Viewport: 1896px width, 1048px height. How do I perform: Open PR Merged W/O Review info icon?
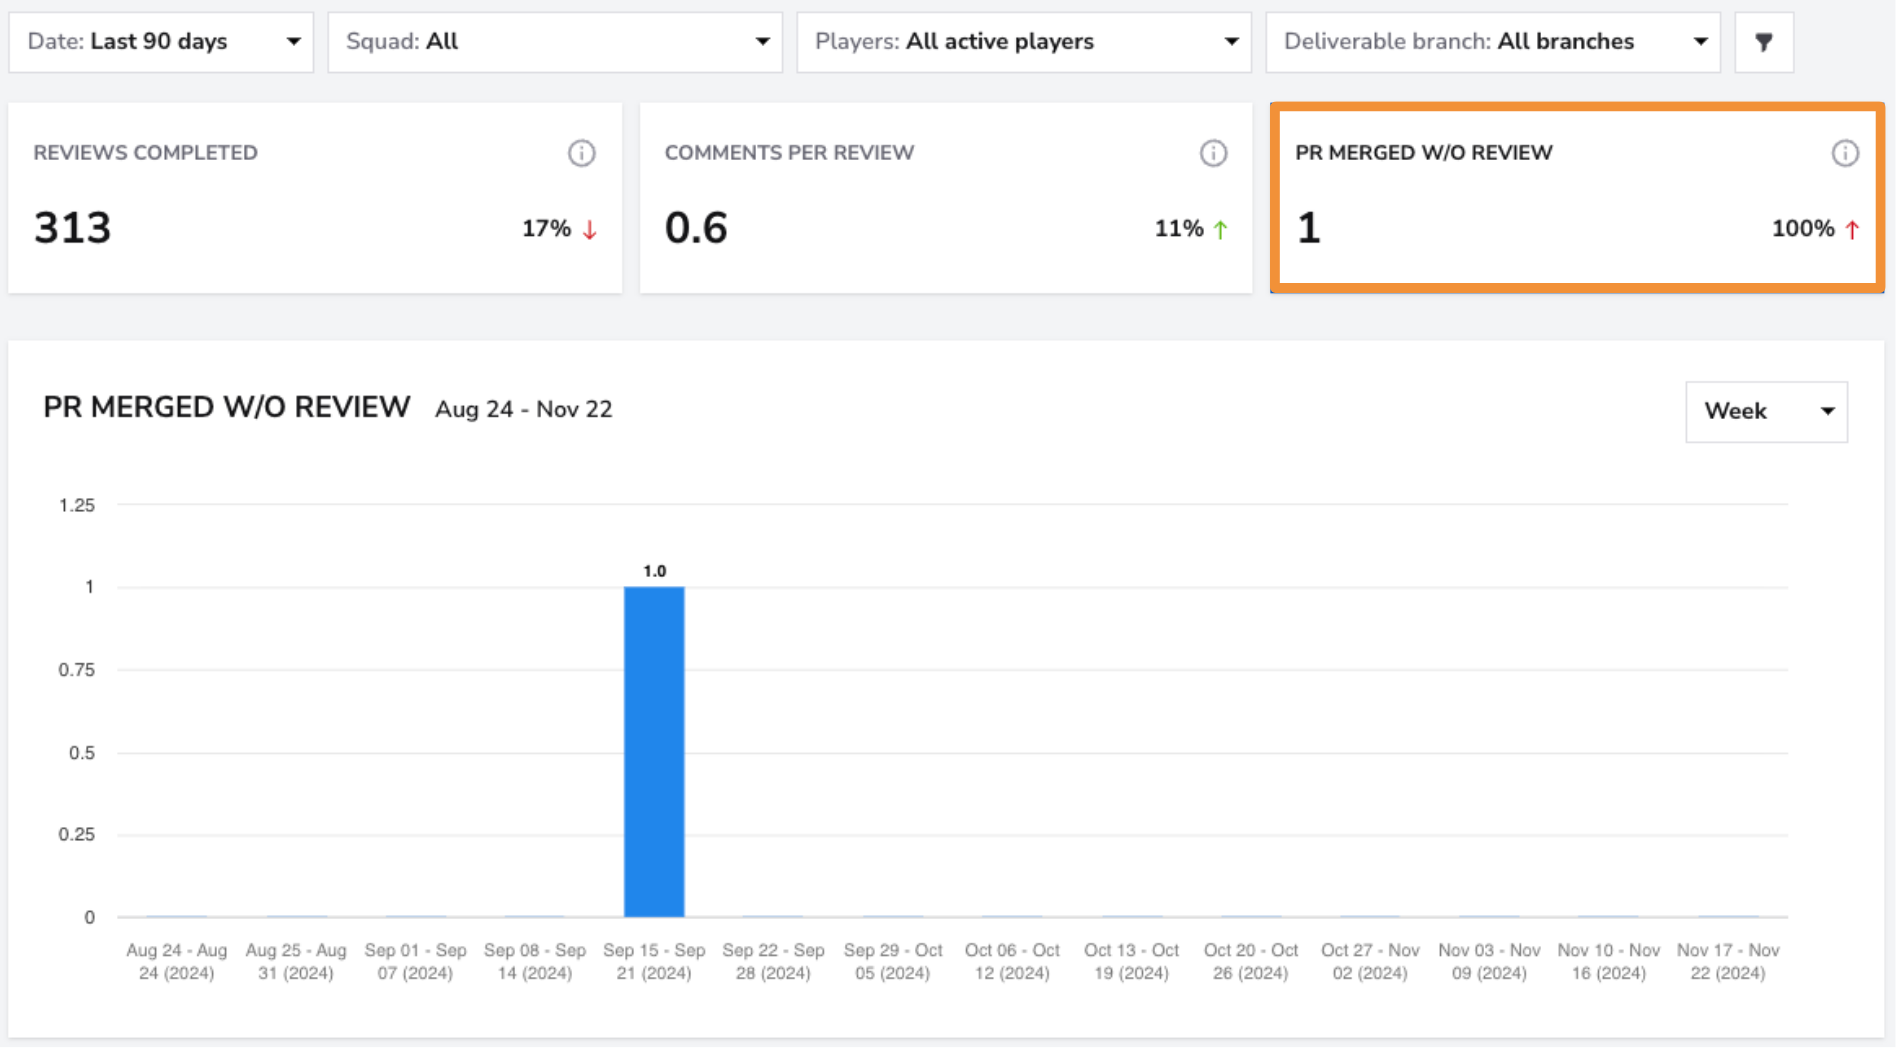click(x=1845, y=153)
